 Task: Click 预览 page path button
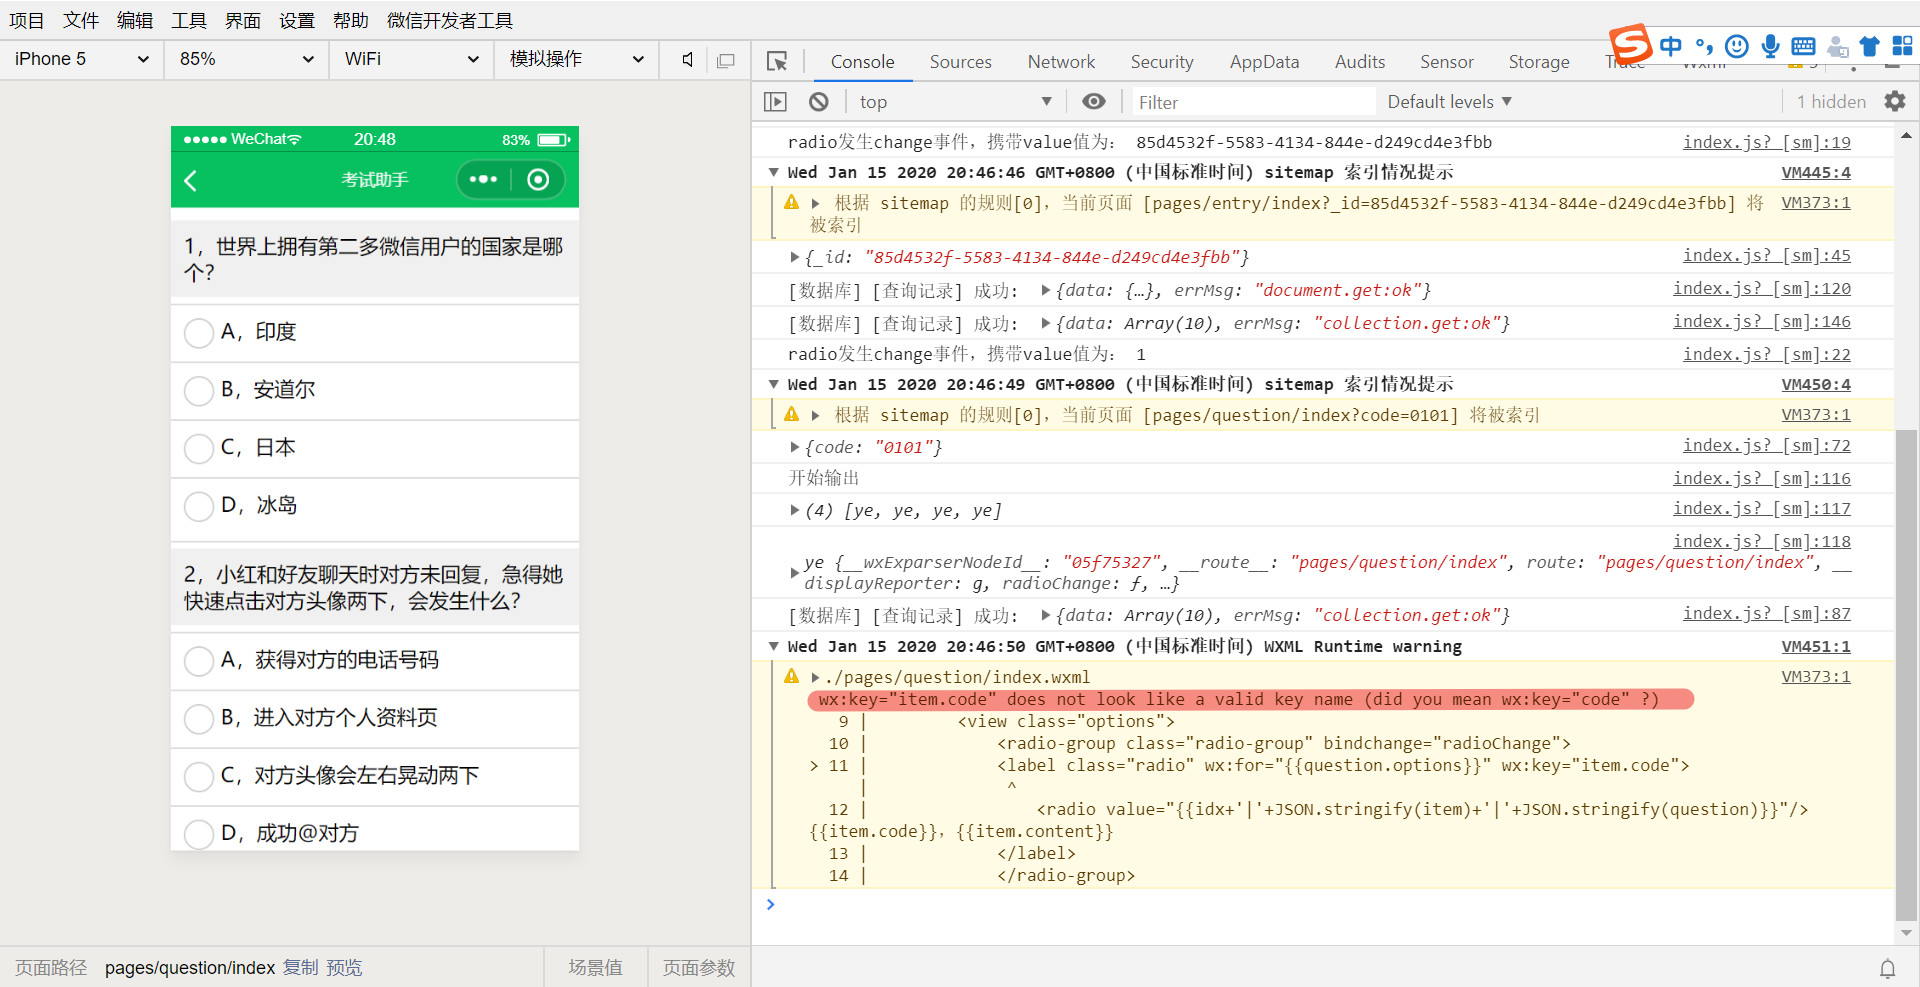(344, 967)
